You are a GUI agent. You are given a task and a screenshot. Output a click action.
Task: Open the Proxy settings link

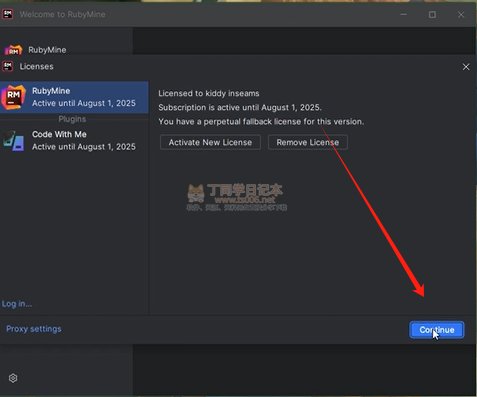34,329
